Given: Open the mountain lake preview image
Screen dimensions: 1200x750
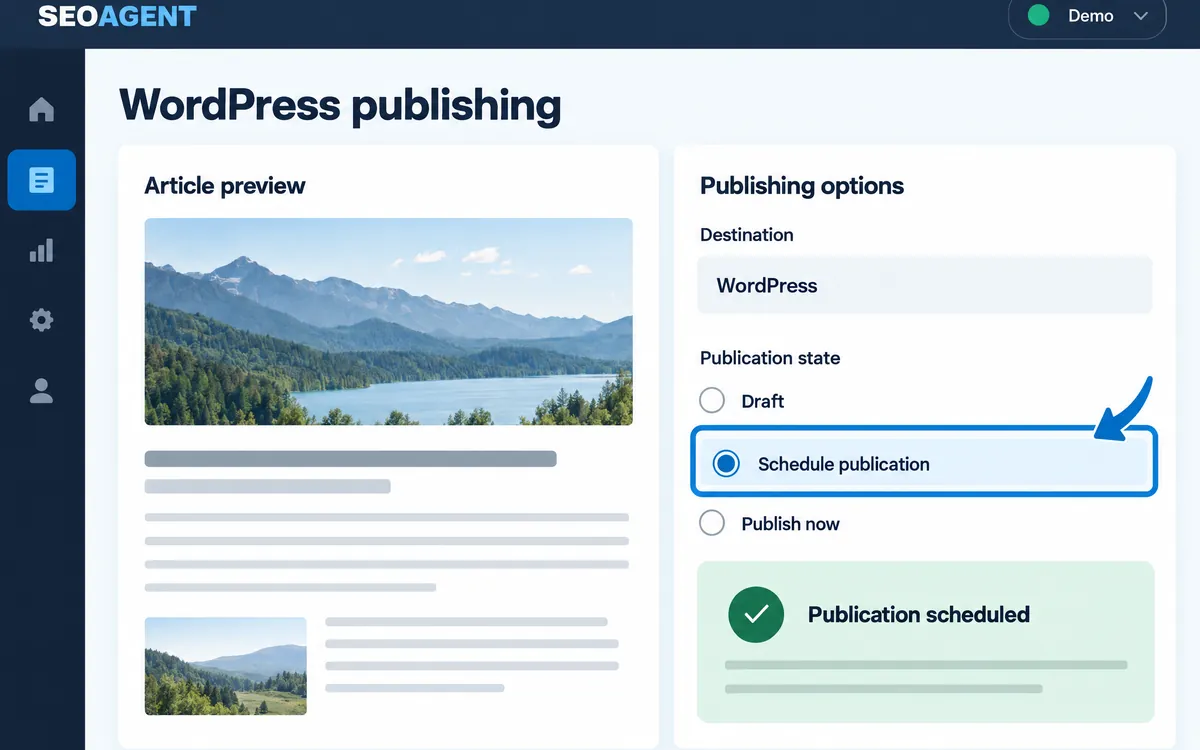Looking at the screenshot, I should pos(388,322).
